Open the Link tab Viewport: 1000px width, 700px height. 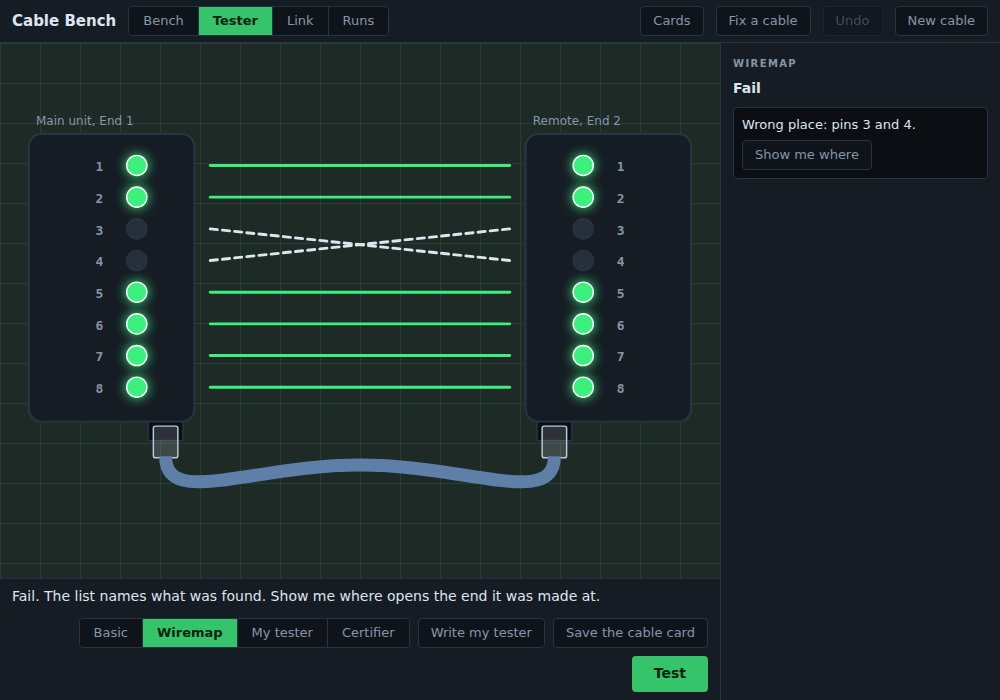click(x=300, y=21)
